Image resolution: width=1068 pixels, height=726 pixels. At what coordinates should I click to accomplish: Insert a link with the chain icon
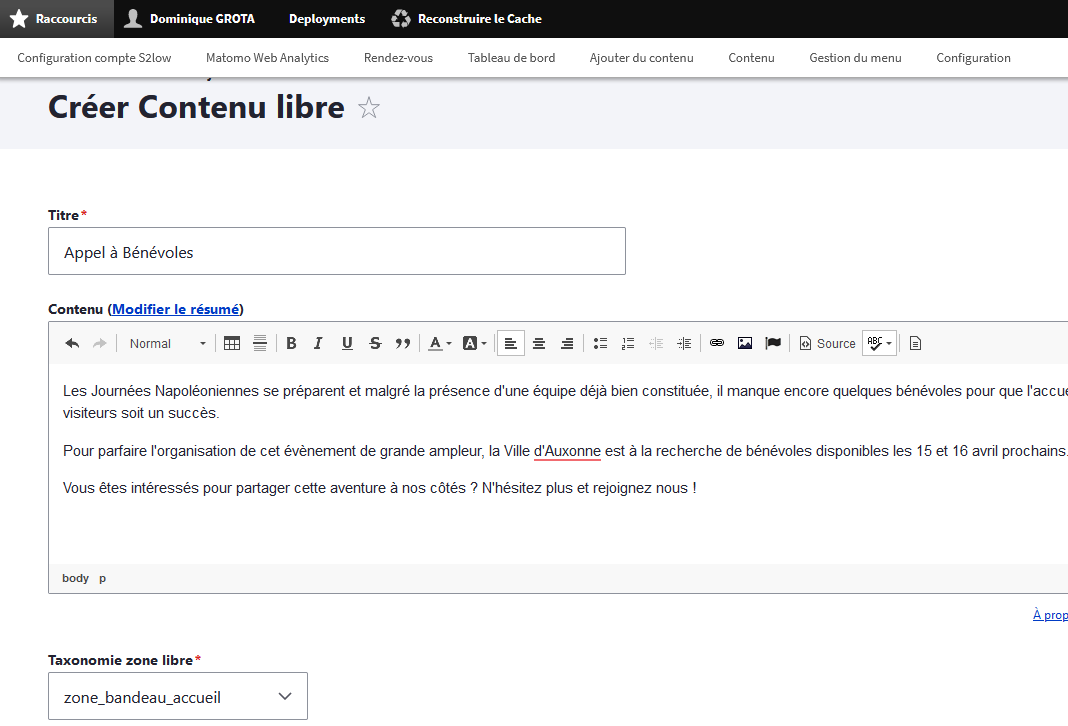pos(717,343)
